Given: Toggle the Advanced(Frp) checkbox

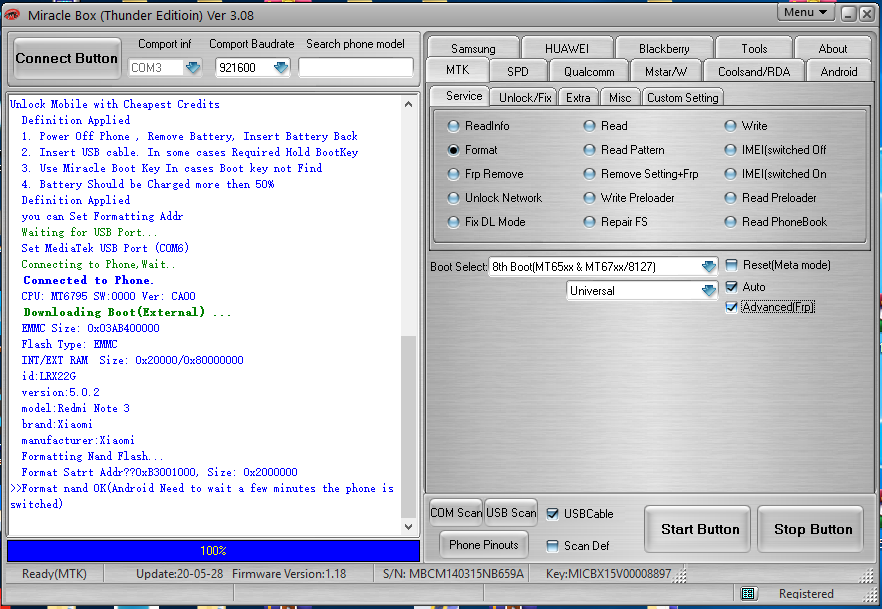Looking at the screenshot, I should 731,307.
